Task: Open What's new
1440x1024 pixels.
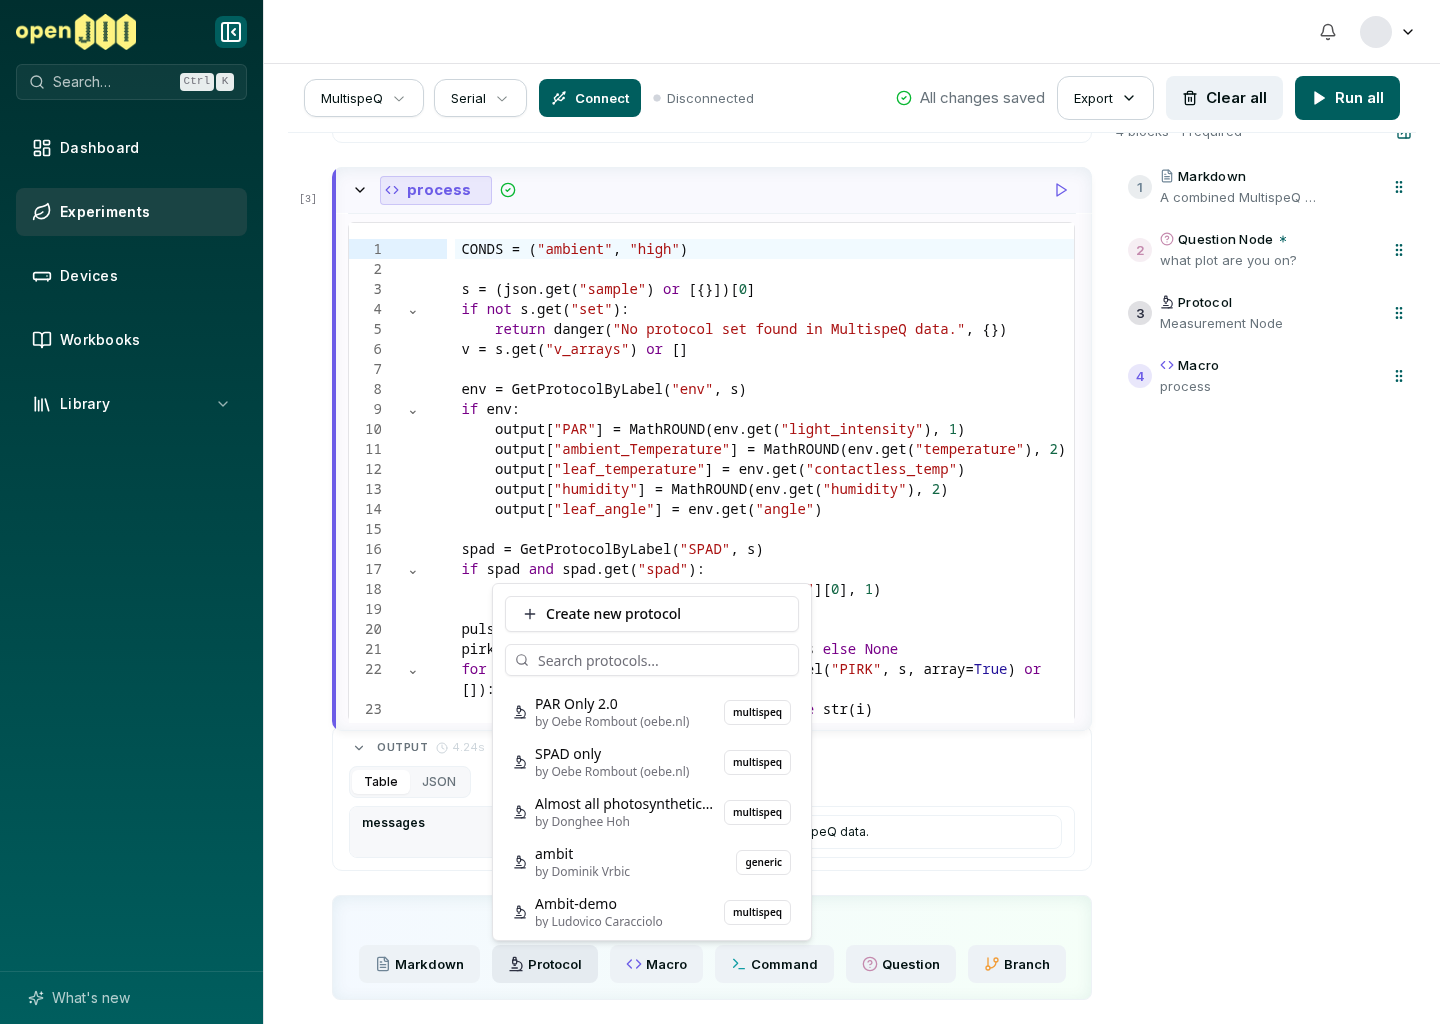Action: pos(80,998)
